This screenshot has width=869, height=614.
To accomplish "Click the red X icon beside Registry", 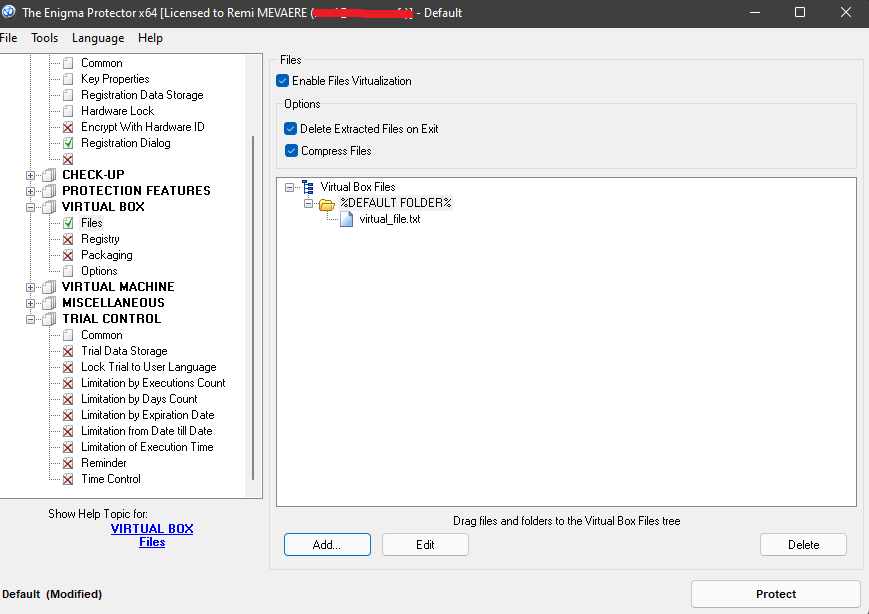I will click(68, 239).
